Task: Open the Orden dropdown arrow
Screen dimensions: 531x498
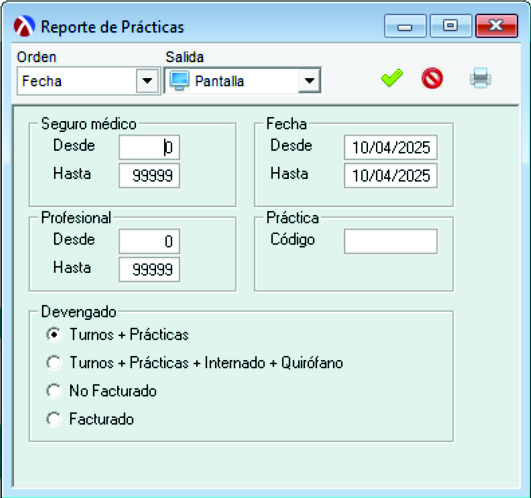Action: (x=147, y=81)
